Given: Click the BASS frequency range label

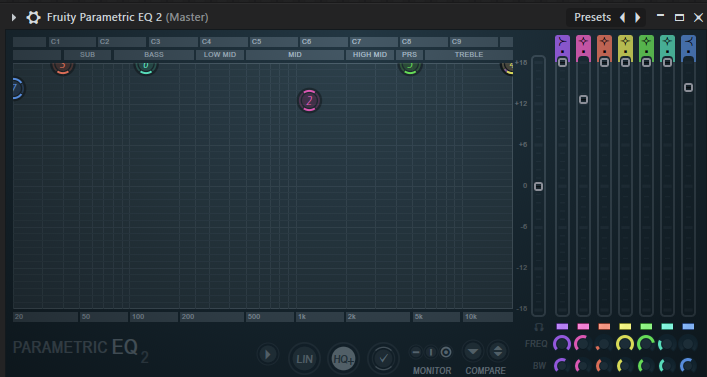Looking at the screenshot, I should pos(154,55).
